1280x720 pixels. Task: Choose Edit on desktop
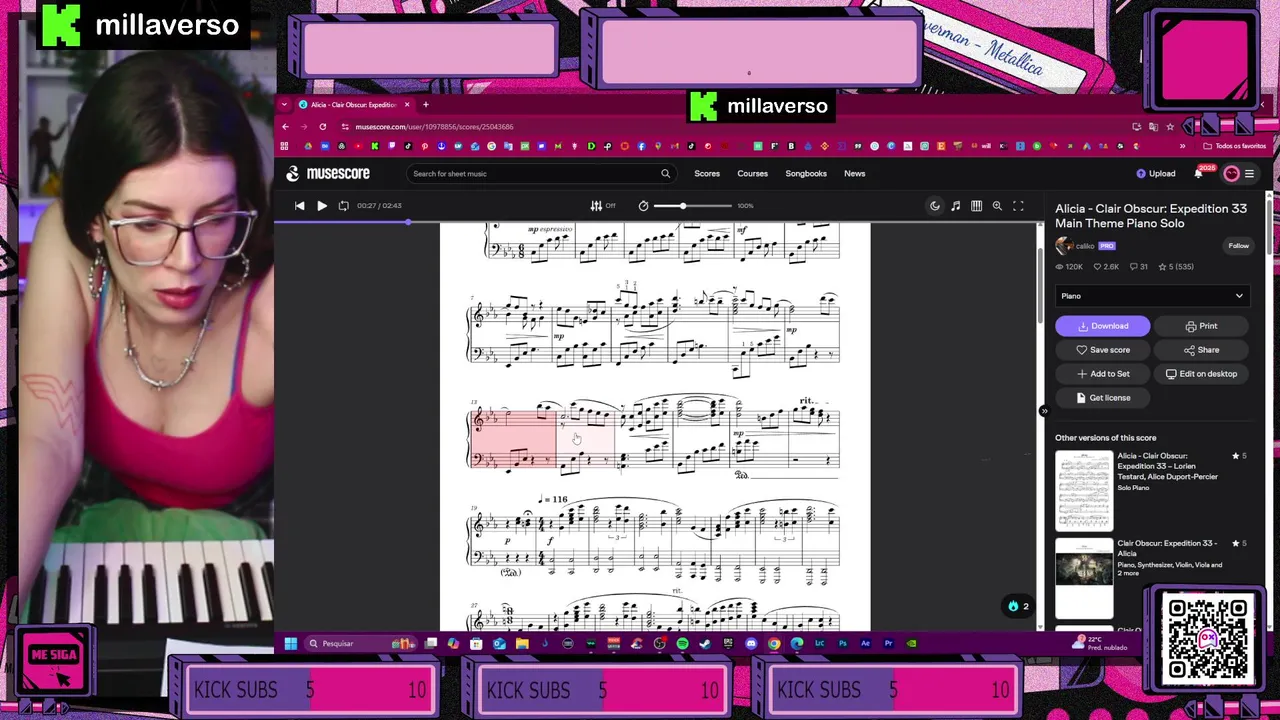pyautogui.click(x=1201, y=374)
